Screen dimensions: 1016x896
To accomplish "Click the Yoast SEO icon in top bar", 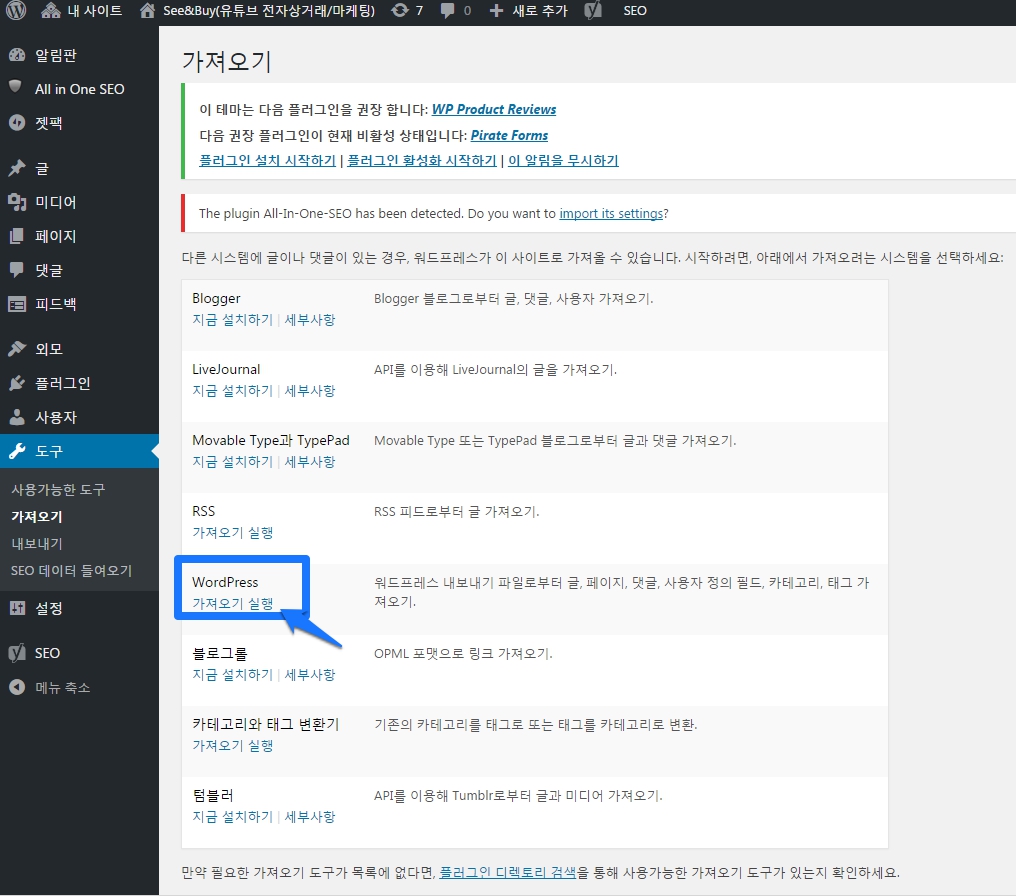I will pos(594,11).
